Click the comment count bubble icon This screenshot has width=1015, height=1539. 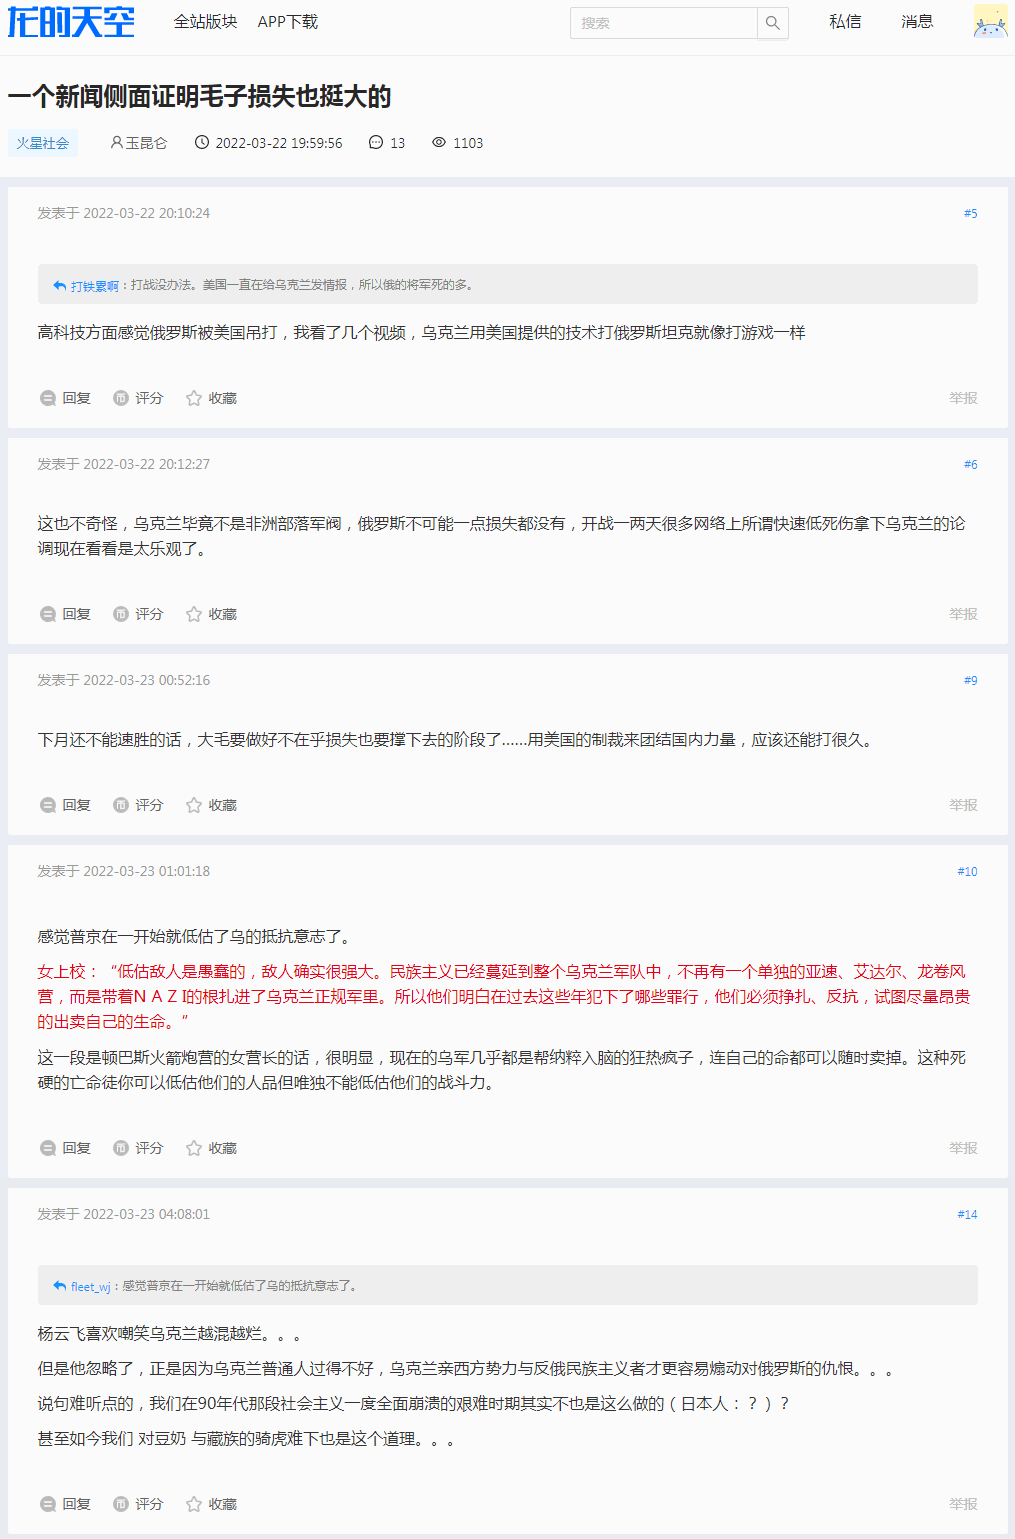[x=376, y=143]
